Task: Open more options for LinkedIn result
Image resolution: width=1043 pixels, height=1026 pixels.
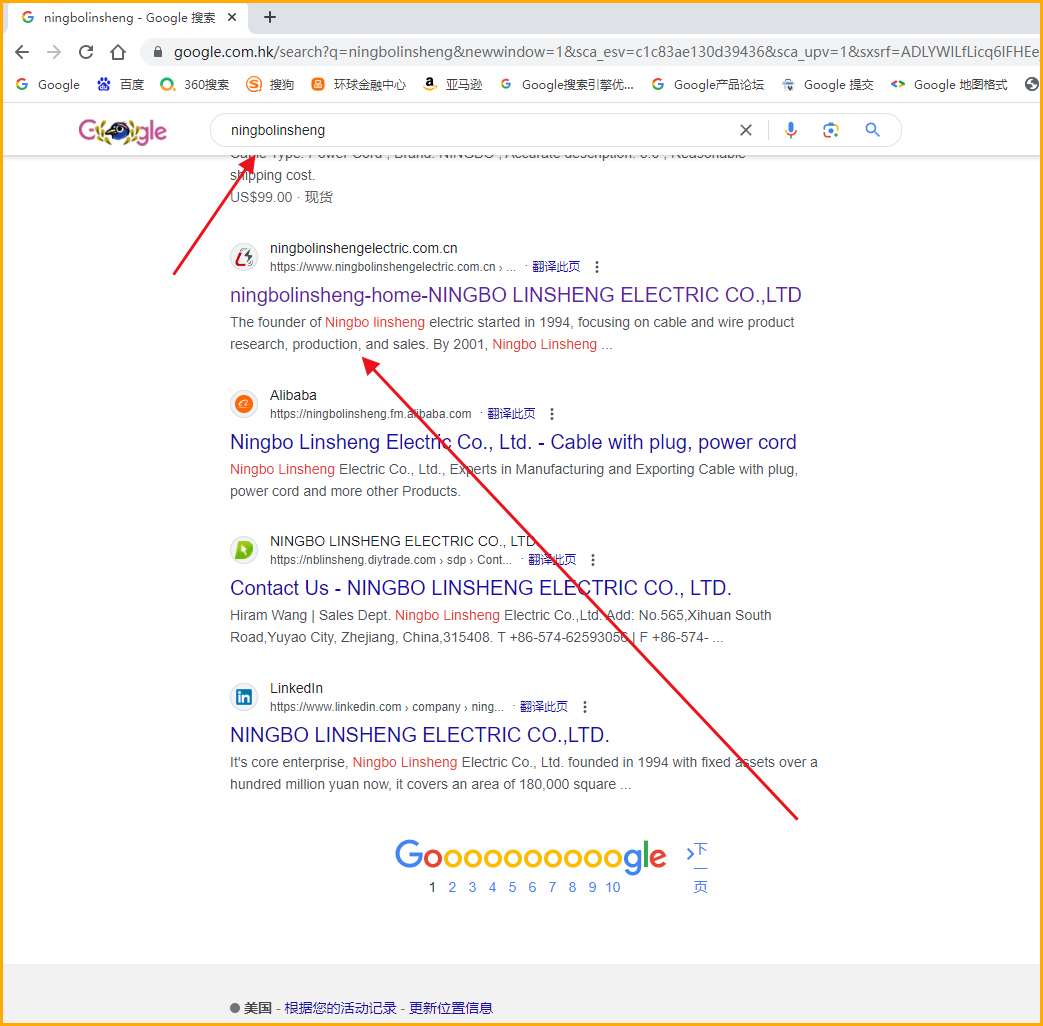Action: coord(585,707)
